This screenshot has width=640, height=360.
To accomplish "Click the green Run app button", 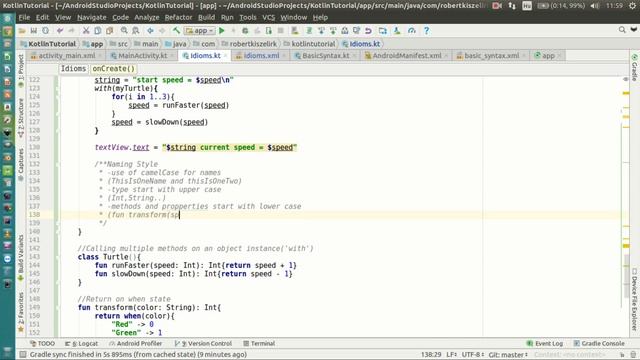I will point(222,31).
